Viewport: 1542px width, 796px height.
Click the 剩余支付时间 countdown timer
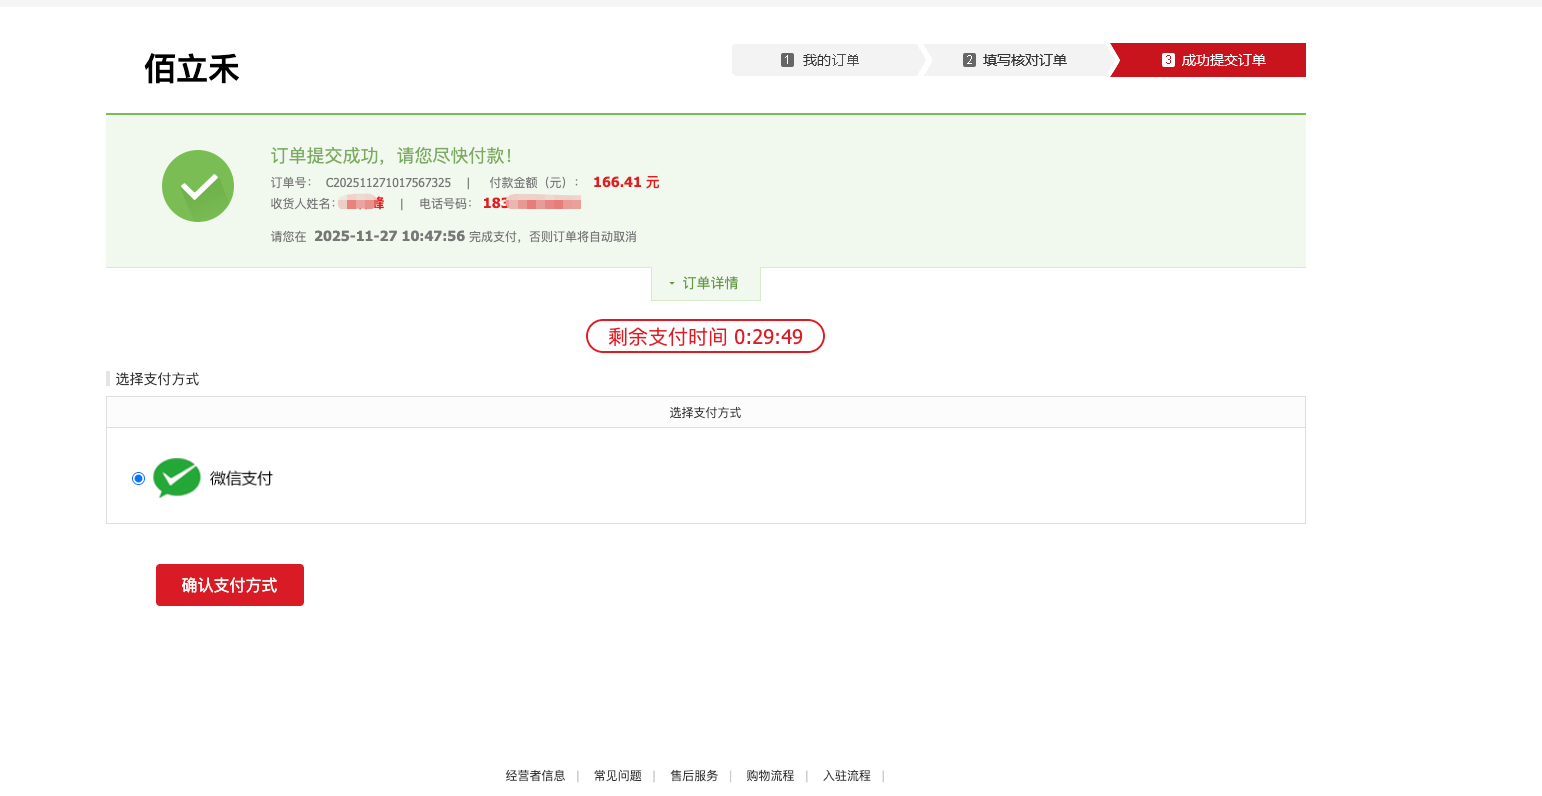click(705, 337)
